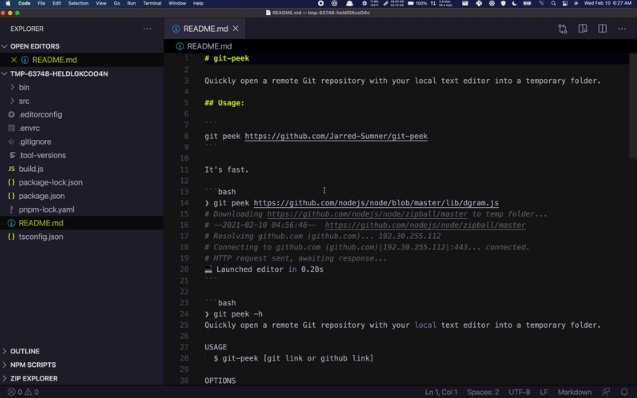The image size is (637, 398).
Task: Click the battery 100% indicator
Action: (417, 3)
